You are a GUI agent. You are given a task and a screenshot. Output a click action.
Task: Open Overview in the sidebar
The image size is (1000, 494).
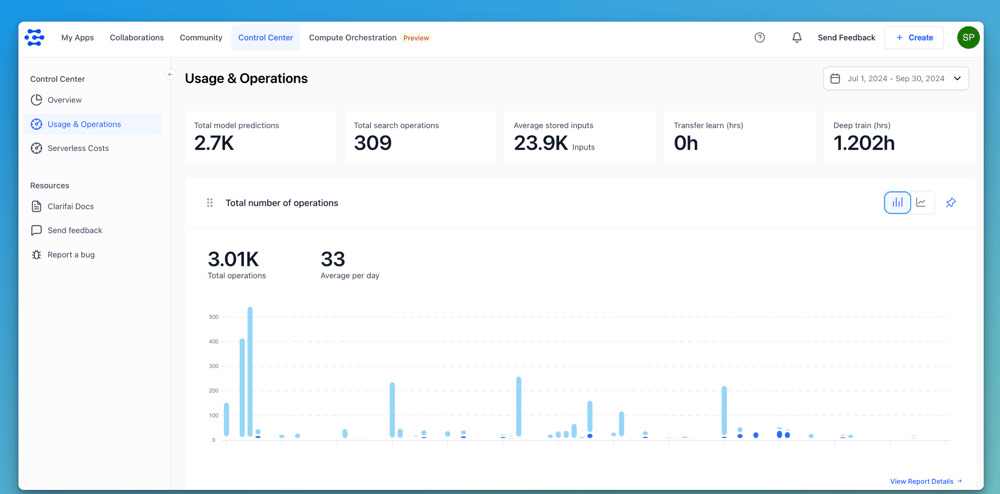click(x=64, y=100)
